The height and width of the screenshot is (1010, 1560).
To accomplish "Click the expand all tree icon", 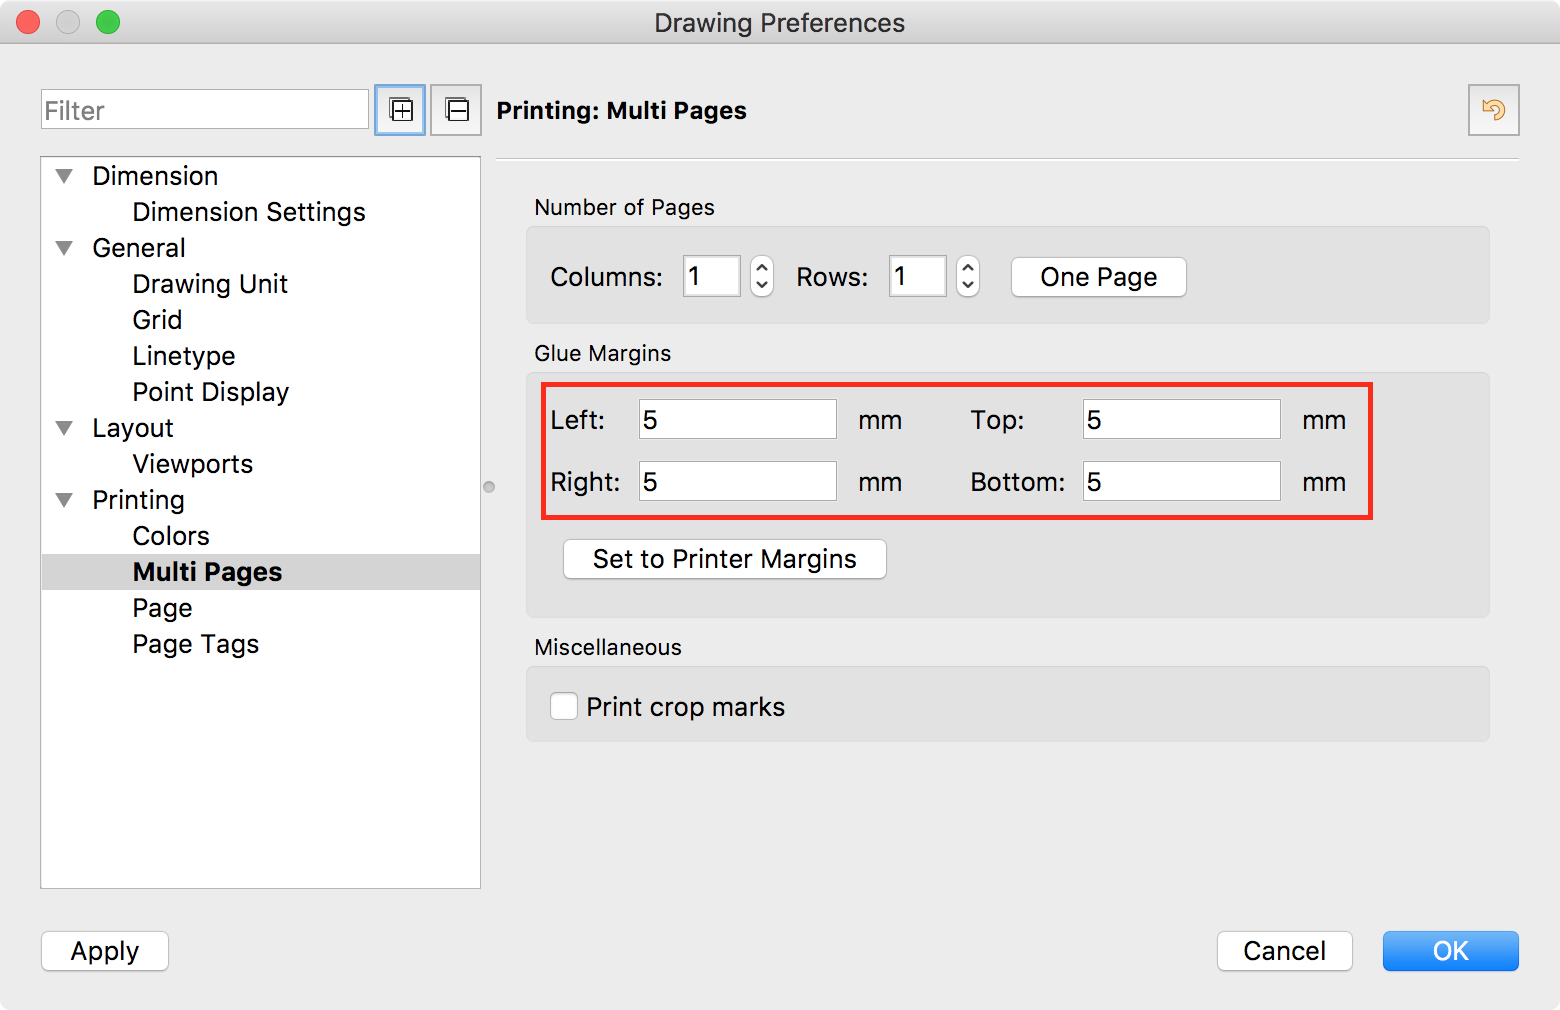I will (400, 110).
